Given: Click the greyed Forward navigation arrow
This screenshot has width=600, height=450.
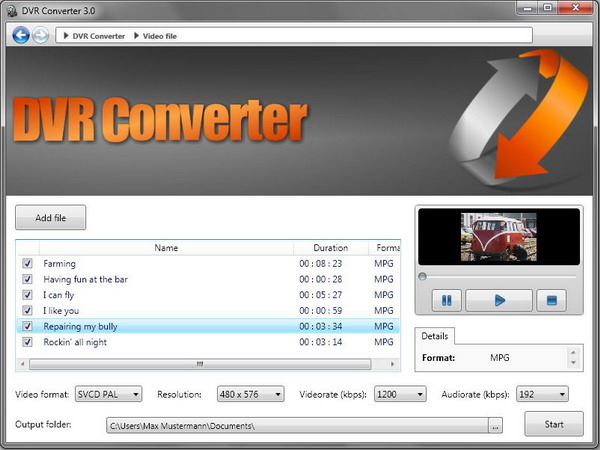Looking at the screenshot, I should coord(41,36).
